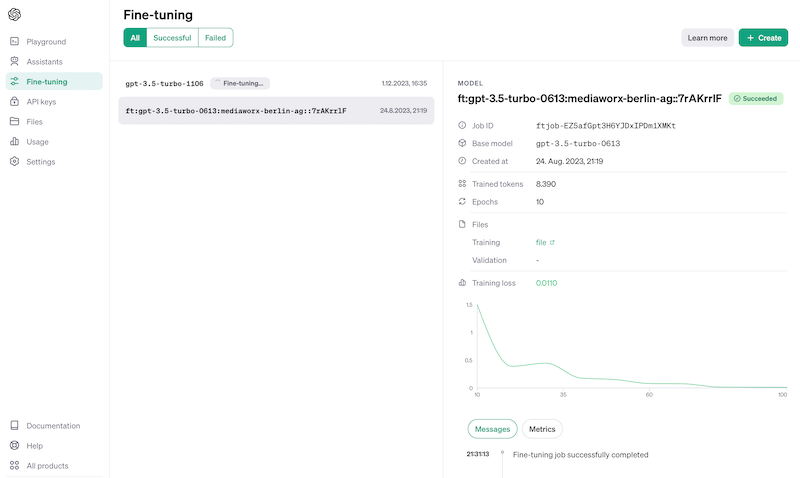800x478 pixels.
Task: Filter jobs by Successful
Action: click(172, 38)
